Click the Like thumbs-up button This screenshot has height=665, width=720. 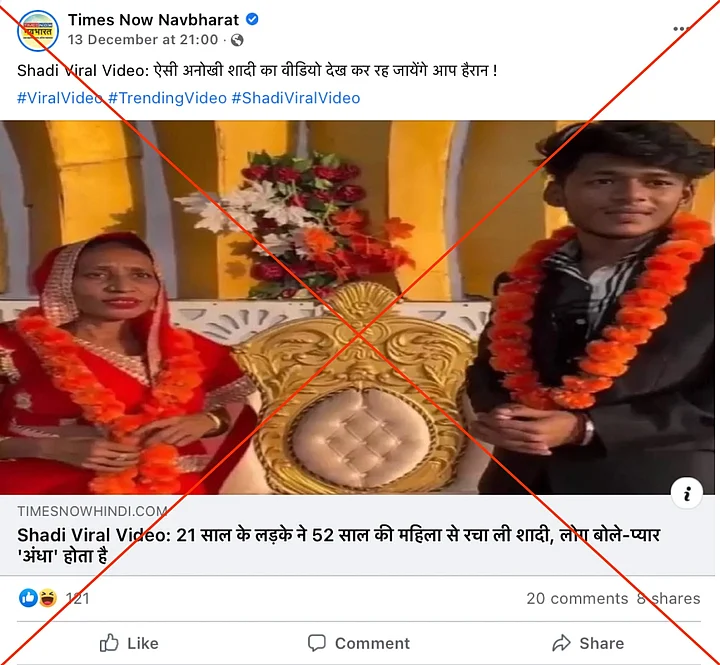point(129,643)
